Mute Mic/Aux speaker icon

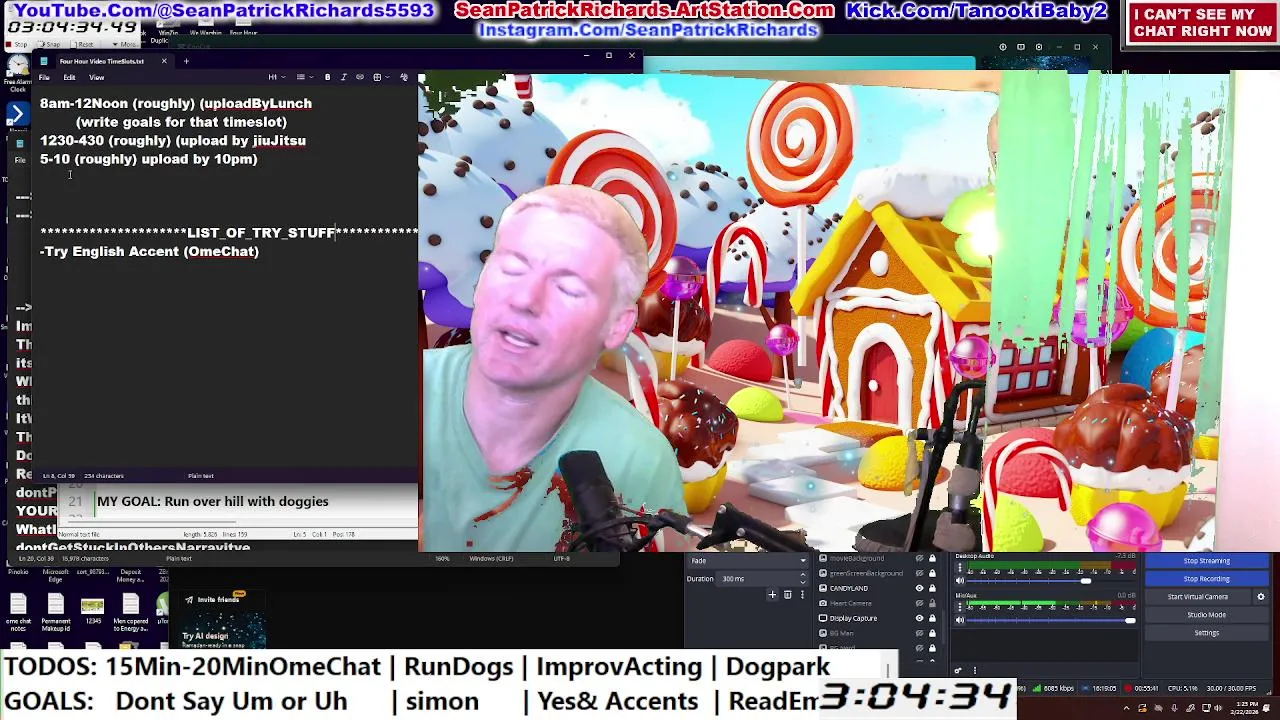[x=960, y=620]
